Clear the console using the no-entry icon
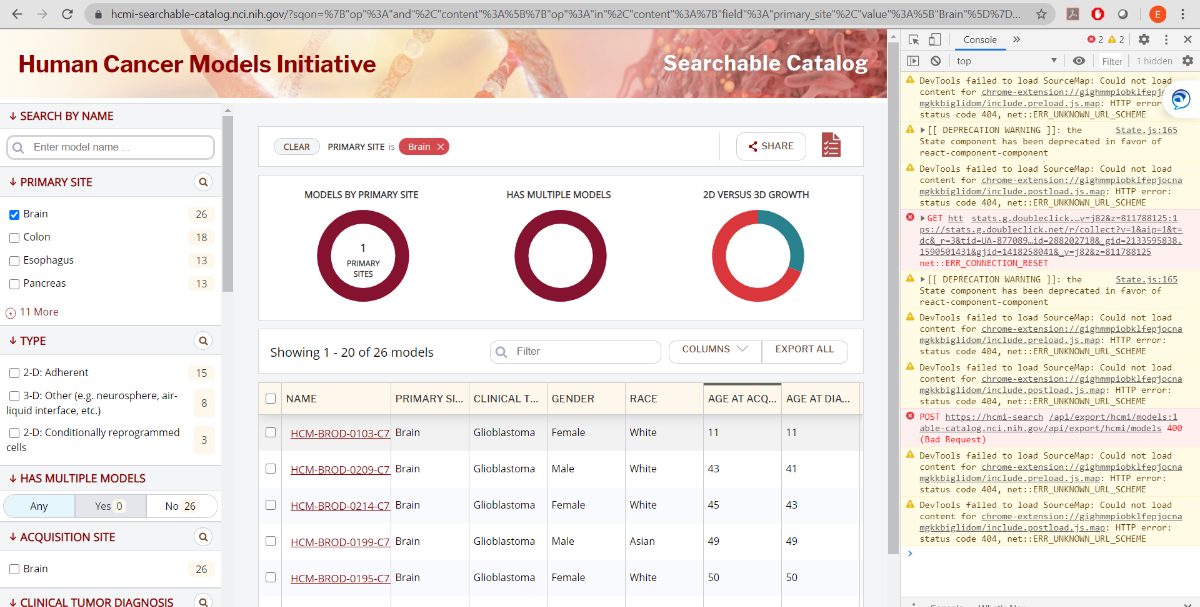The height and width of the screenshot is (607, 1200). click(935, 60)
